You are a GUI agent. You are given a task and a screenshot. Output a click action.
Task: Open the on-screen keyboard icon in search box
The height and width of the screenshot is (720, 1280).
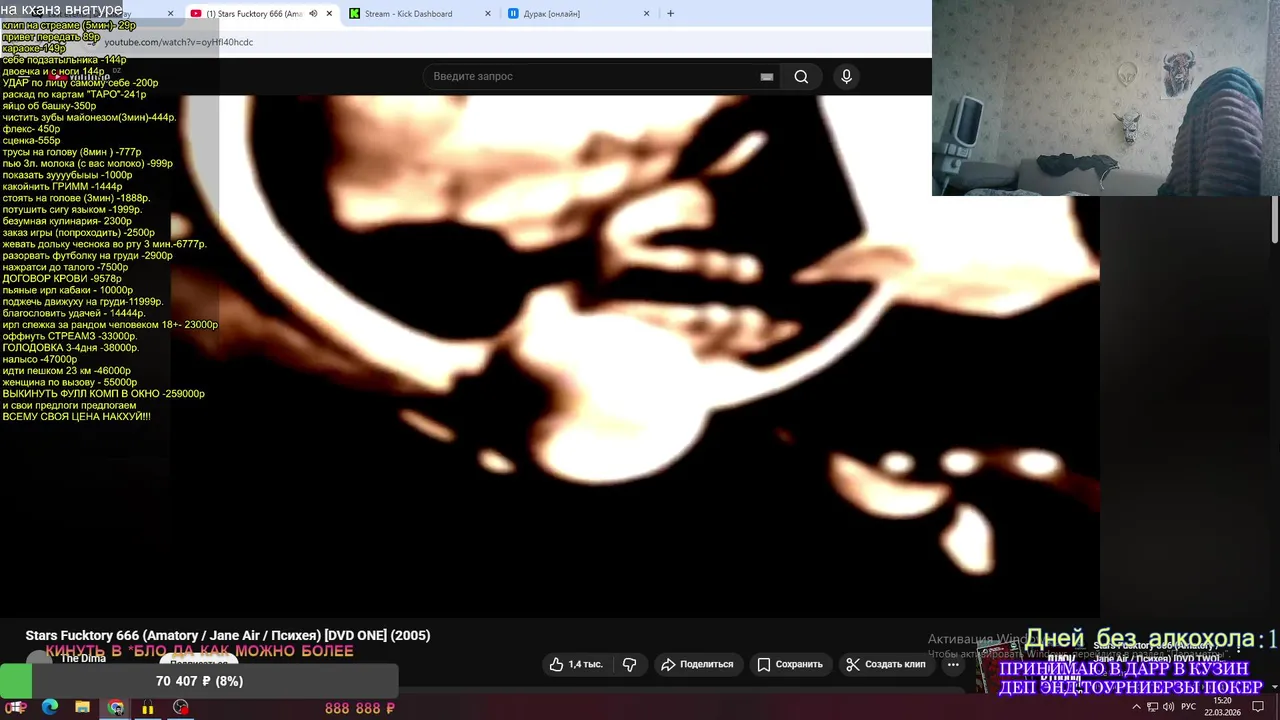point(767,76)
